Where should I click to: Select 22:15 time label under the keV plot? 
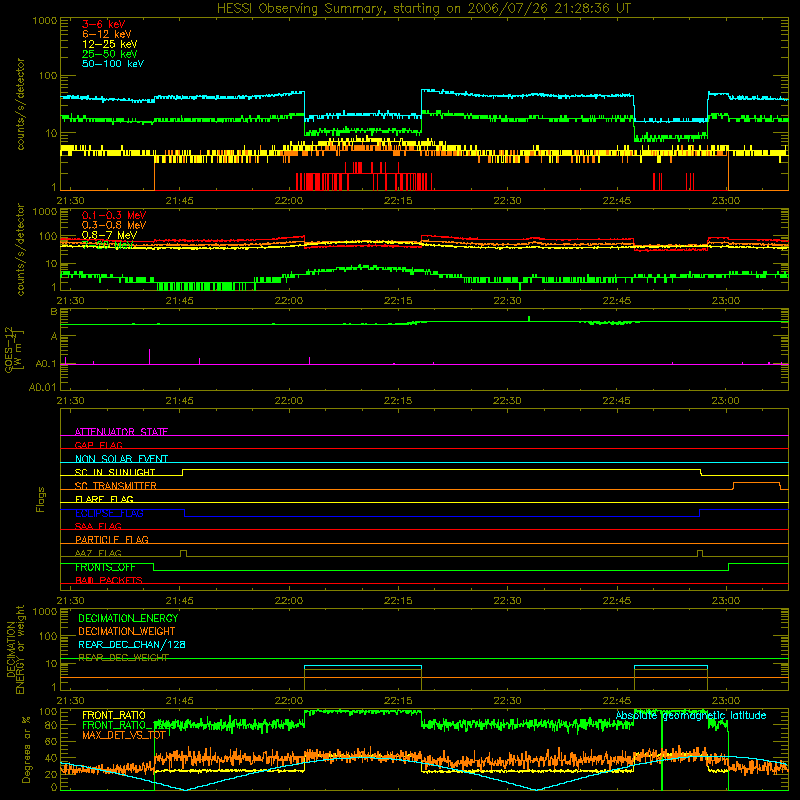pyautogui.click(x=398, y=201)
